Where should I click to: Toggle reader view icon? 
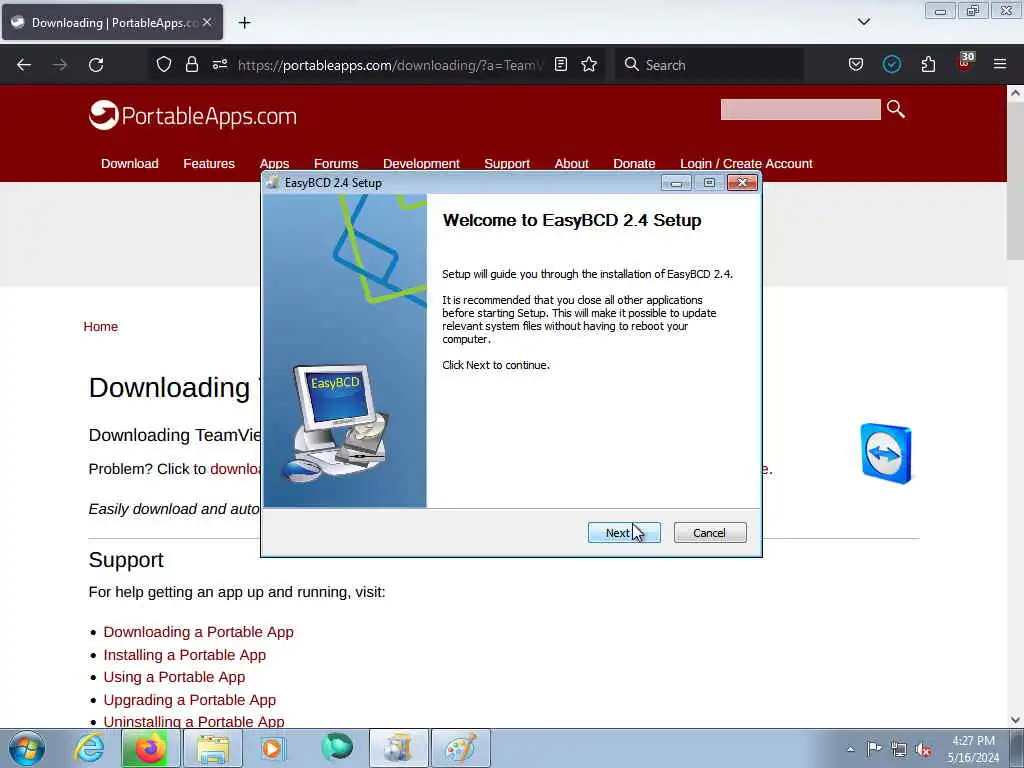[x=560, y=65]
